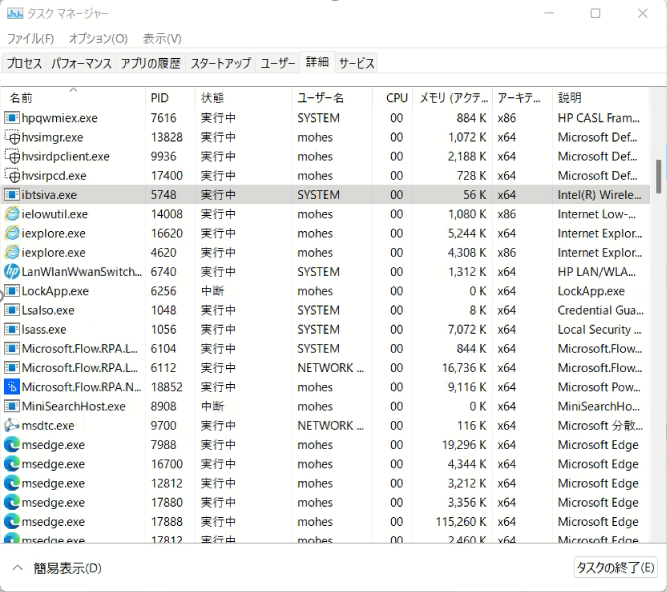Sort by the 名前 column header
Screen dimensions: 667x592
point(73,98)
